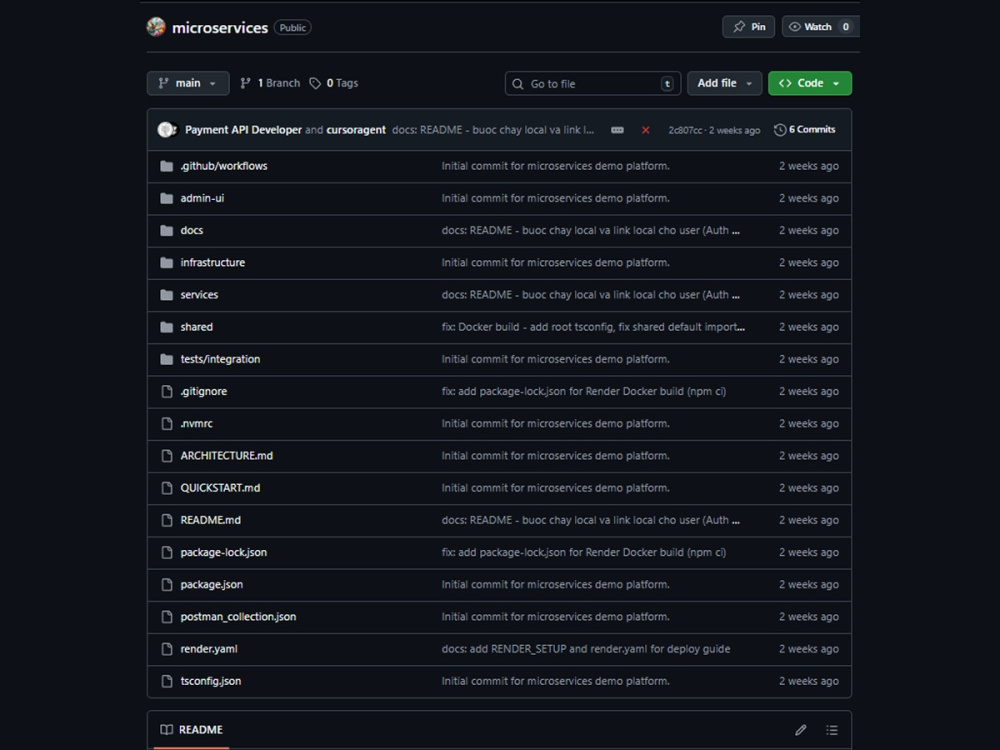1000x750 pixels.
Task: Click the tests/integration folder icon
Action: tap(166, 359)
